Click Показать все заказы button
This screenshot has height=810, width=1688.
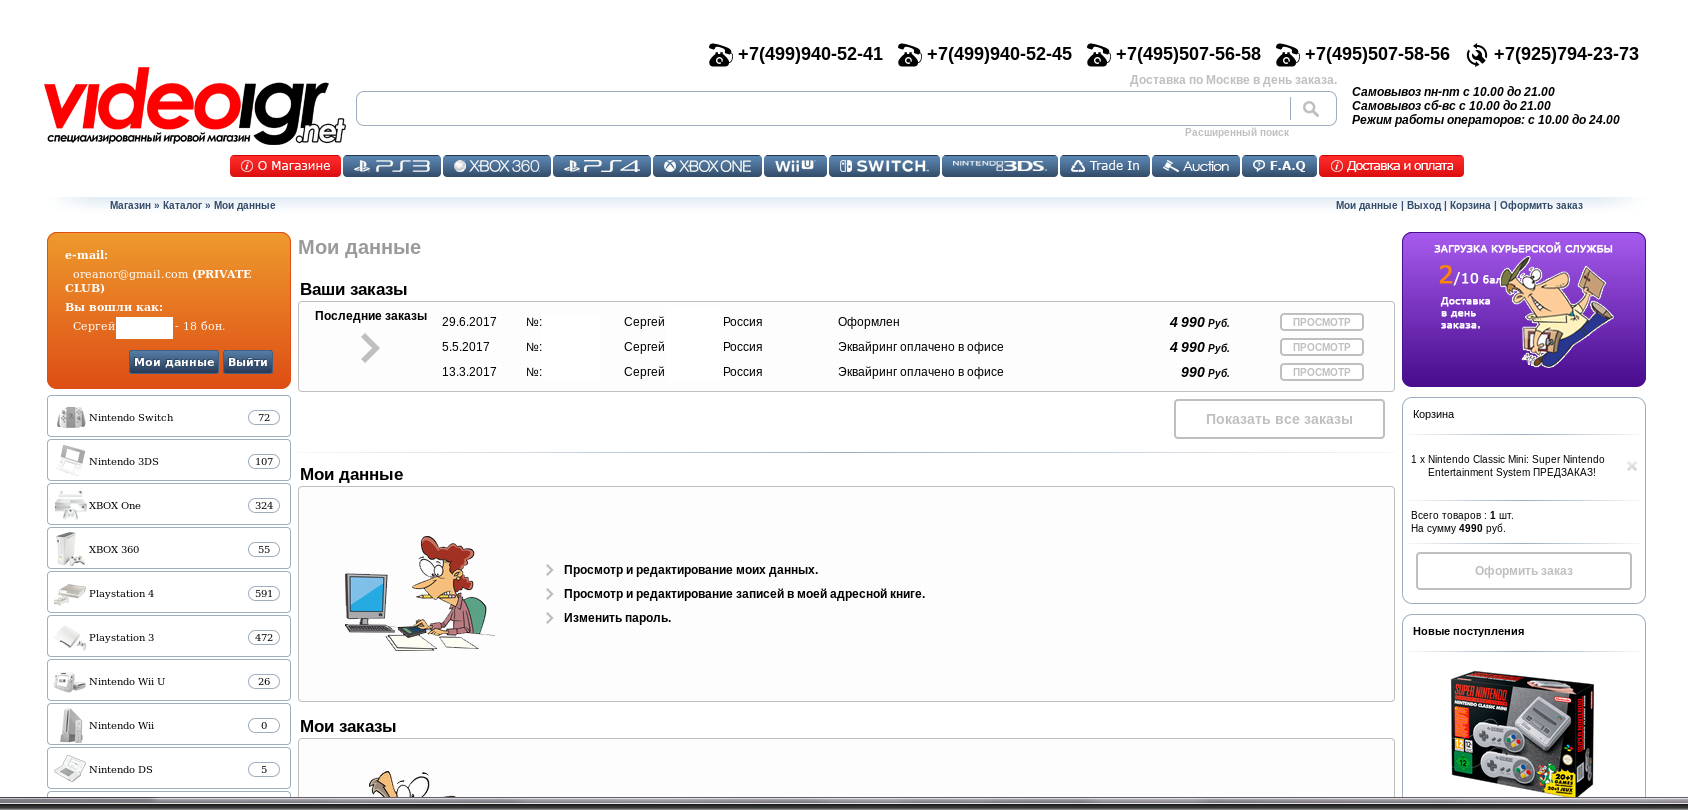[1279, 419]
